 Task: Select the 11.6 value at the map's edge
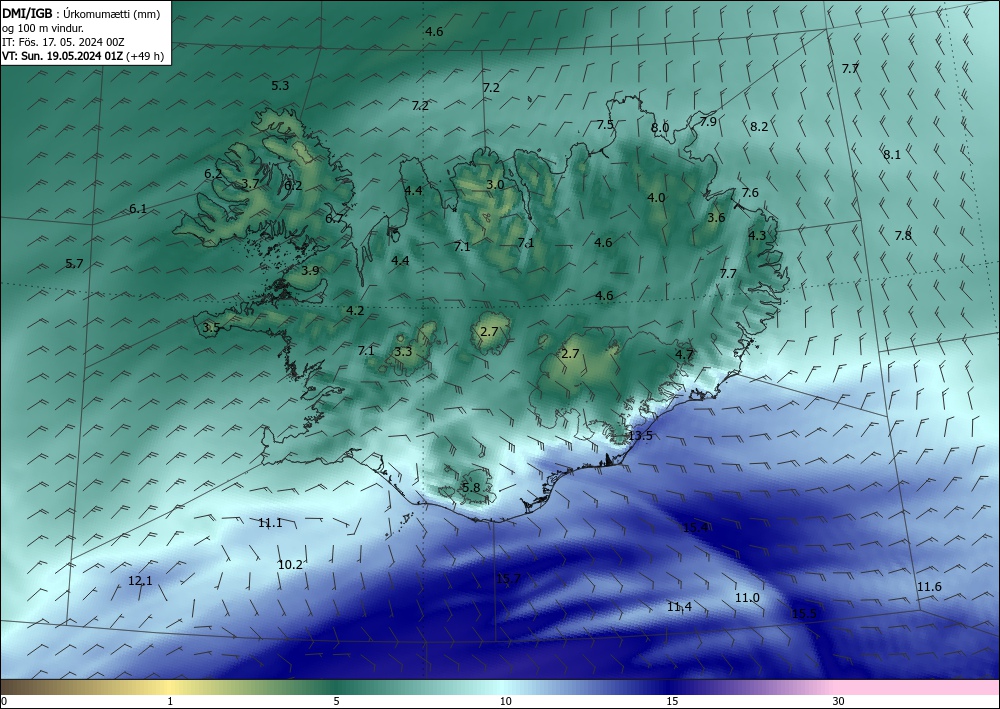[929, 587]
